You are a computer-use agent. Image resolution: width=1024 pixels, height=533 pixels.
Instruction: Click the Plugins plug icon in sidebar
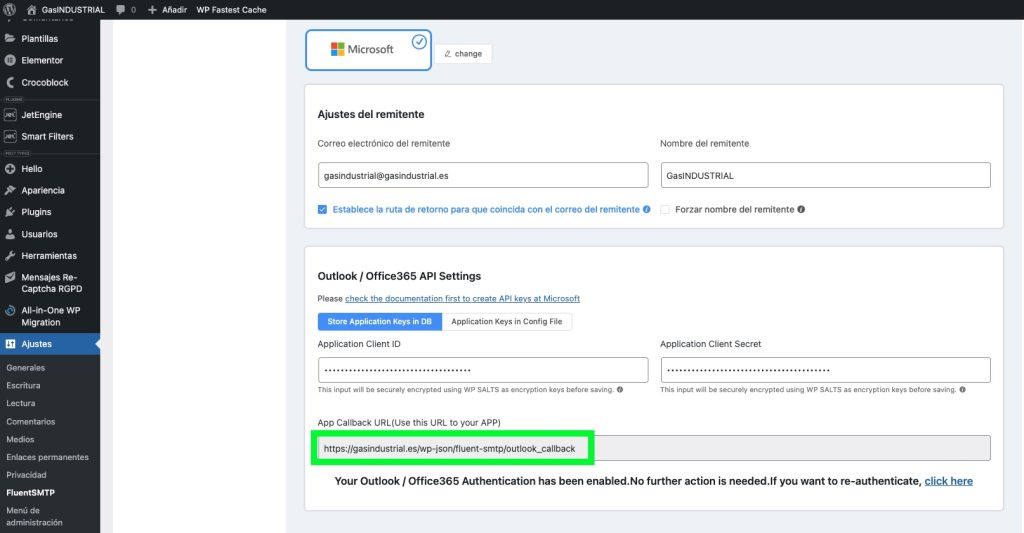(10, 212)
